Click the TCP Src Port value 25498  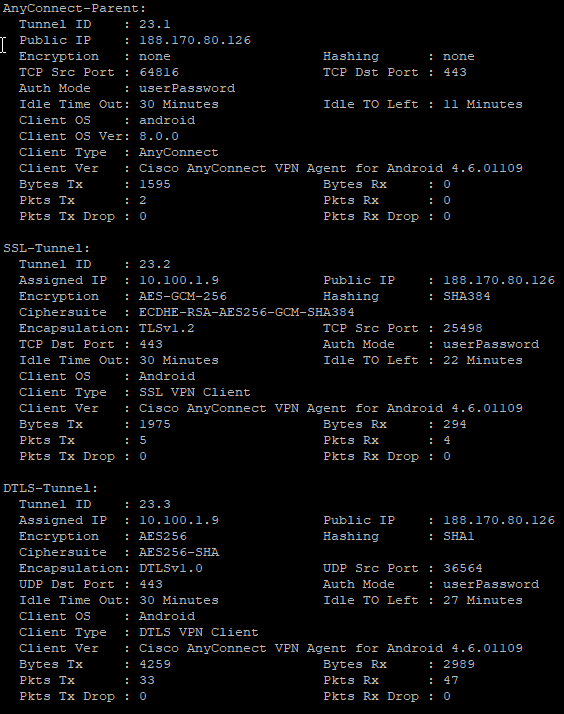462,328
